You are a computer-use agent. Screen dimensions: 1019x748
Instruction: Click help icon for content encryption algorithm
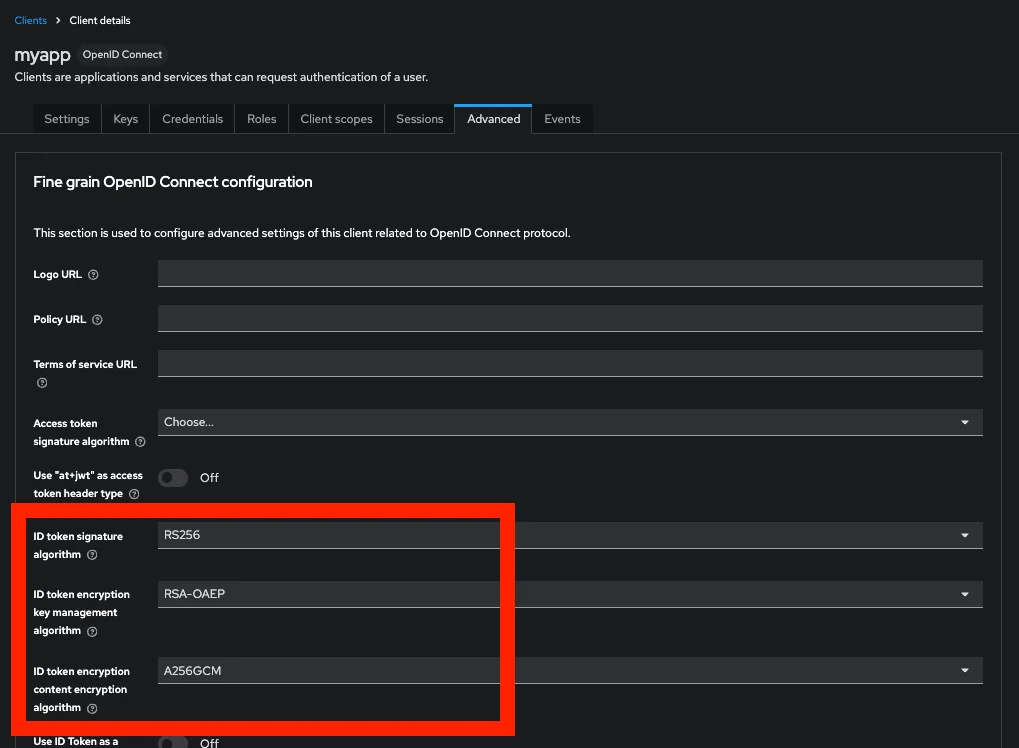(x=92, y=709)
